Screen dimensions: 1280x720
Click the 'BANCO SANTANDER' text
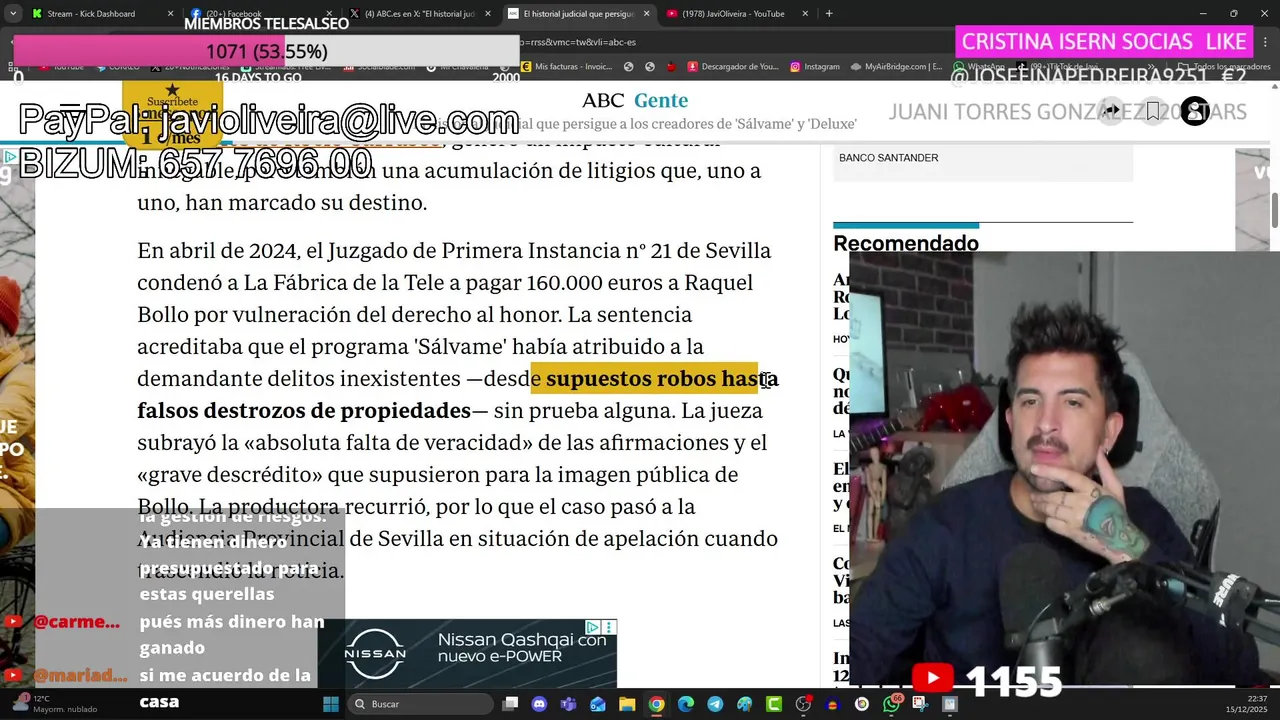coord(888,158)
